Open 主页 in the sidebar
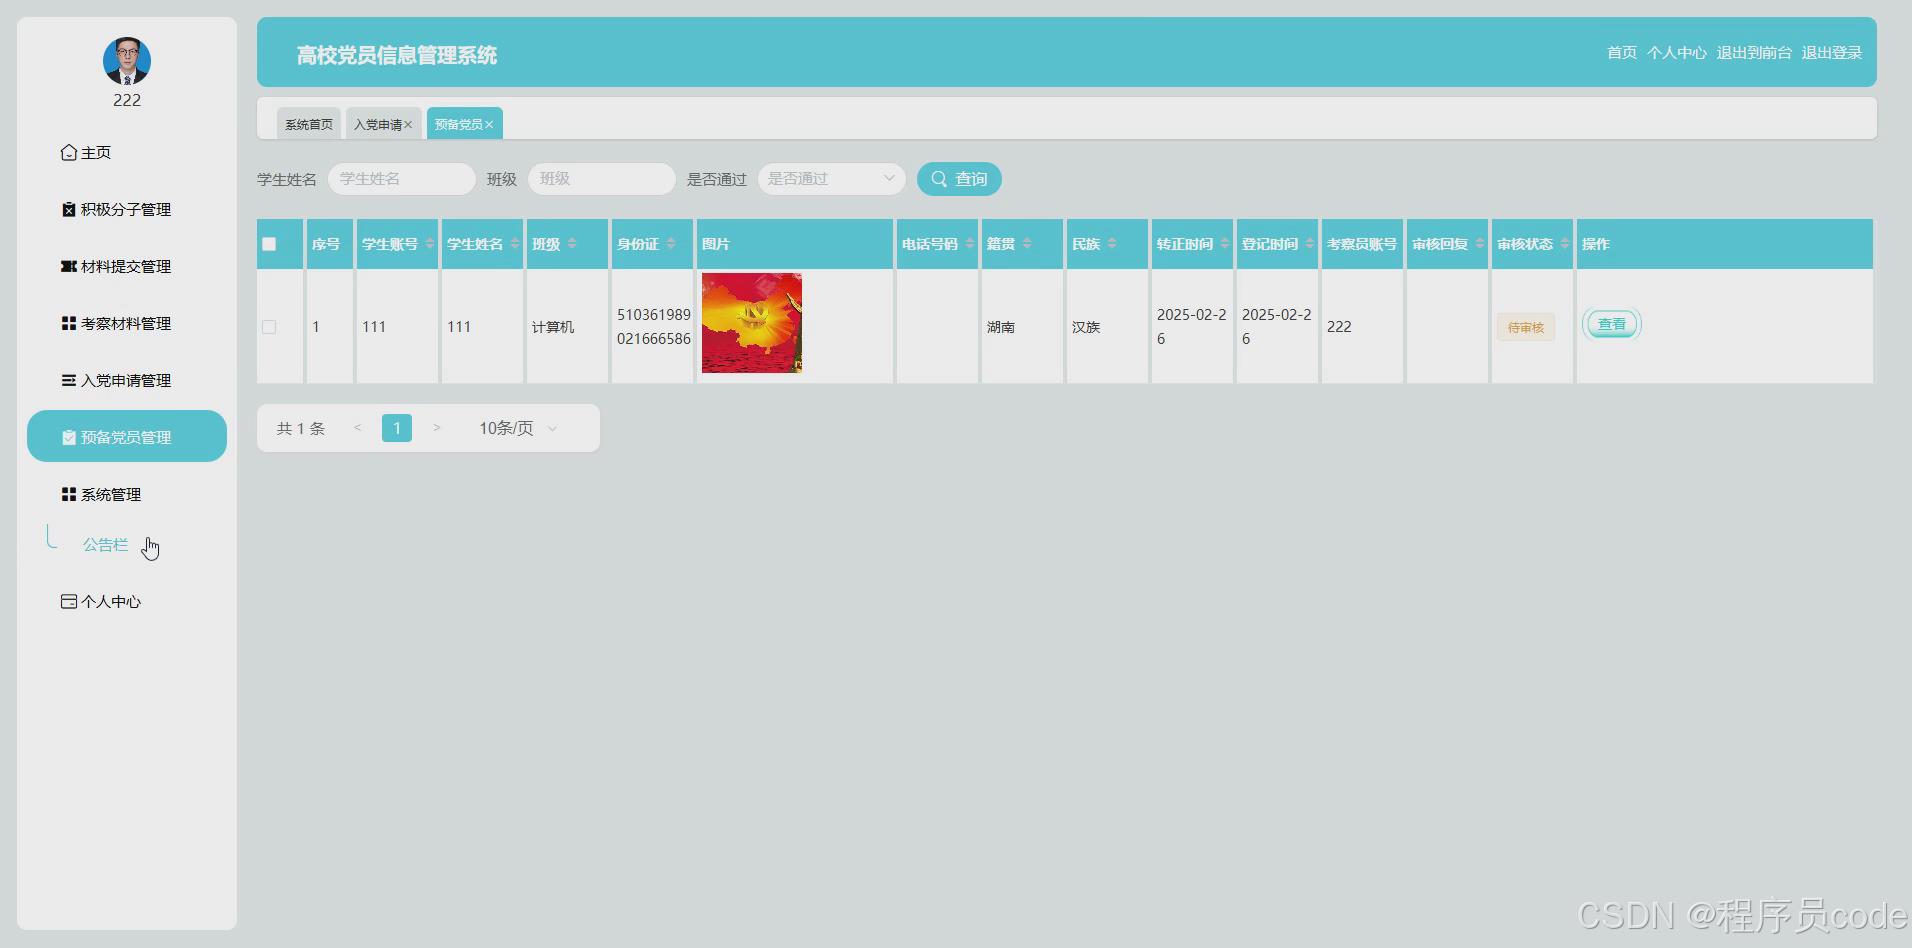Viewport: 1912px width, 948px height. (x=127, y=153)
